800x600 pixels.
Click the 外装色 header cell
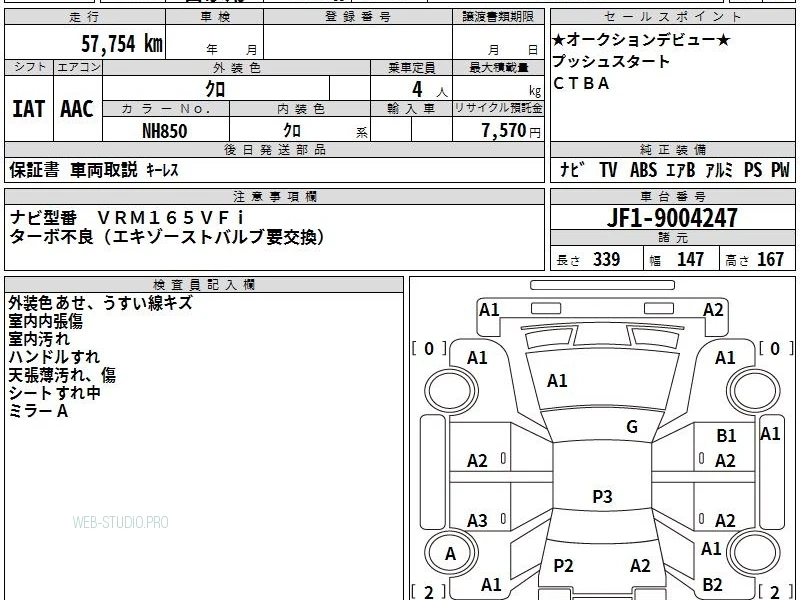coord(236,68)
